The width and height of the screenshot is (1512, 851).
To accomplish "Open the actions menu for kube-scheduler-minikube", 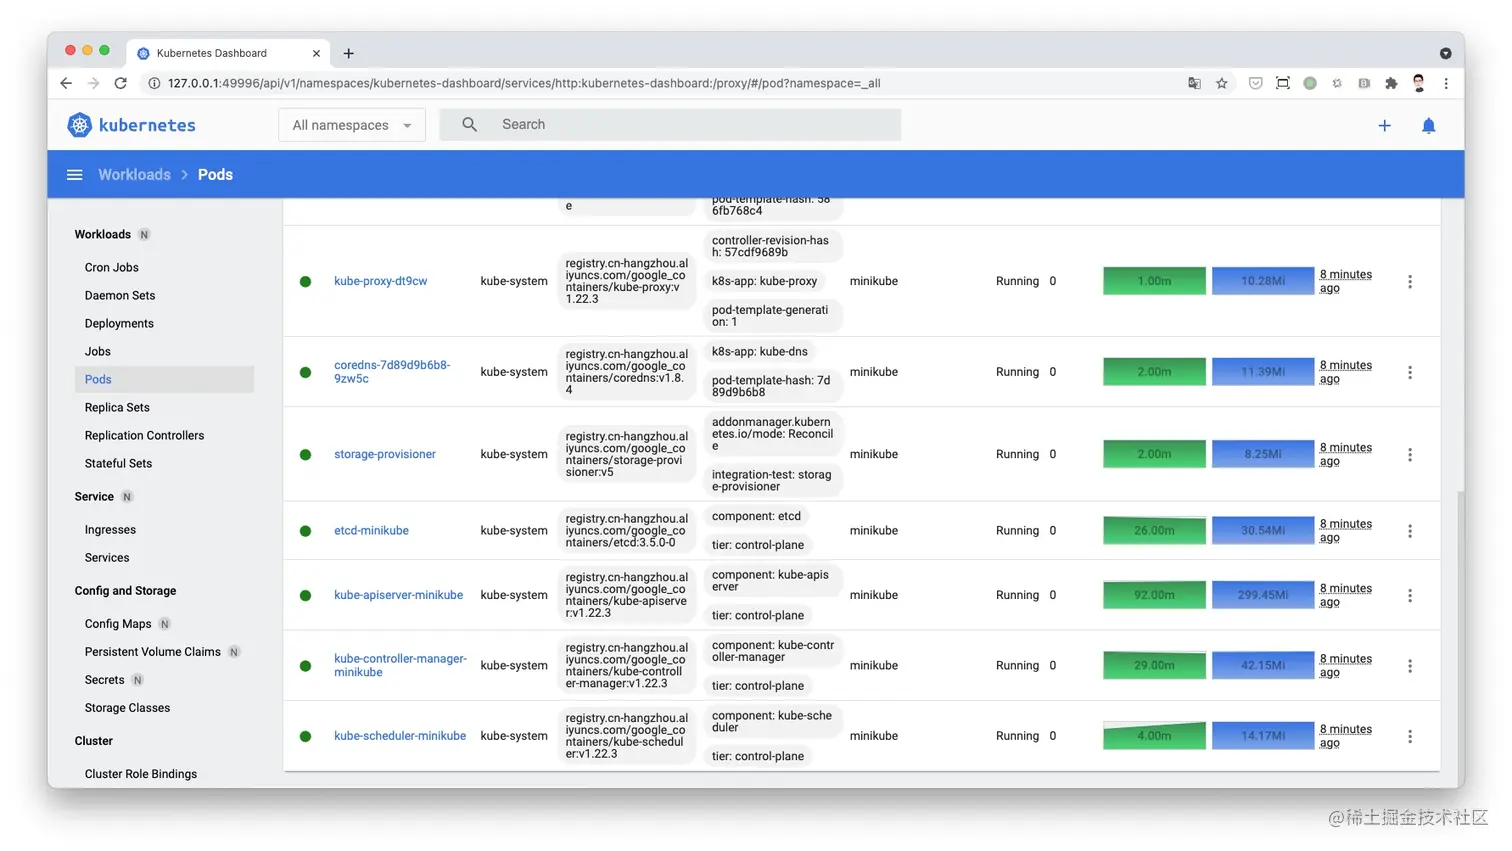I will 1410,736.
